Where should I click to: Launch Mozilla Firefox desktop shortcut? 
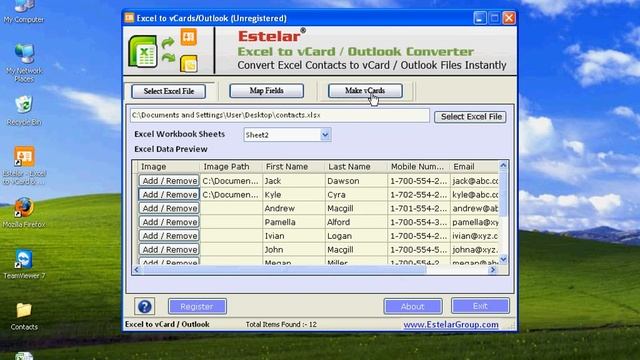pyautogui.click(x=24, y=213)
